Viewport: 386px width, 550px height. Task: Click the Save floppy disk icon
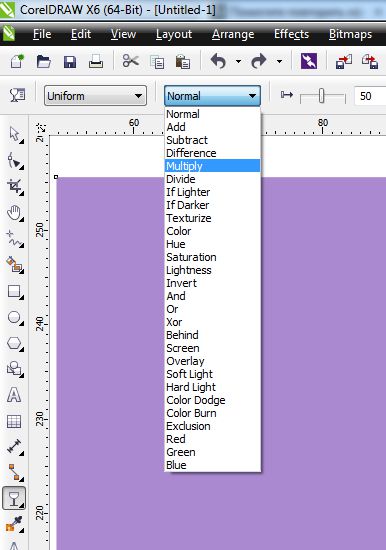[70, 62]
